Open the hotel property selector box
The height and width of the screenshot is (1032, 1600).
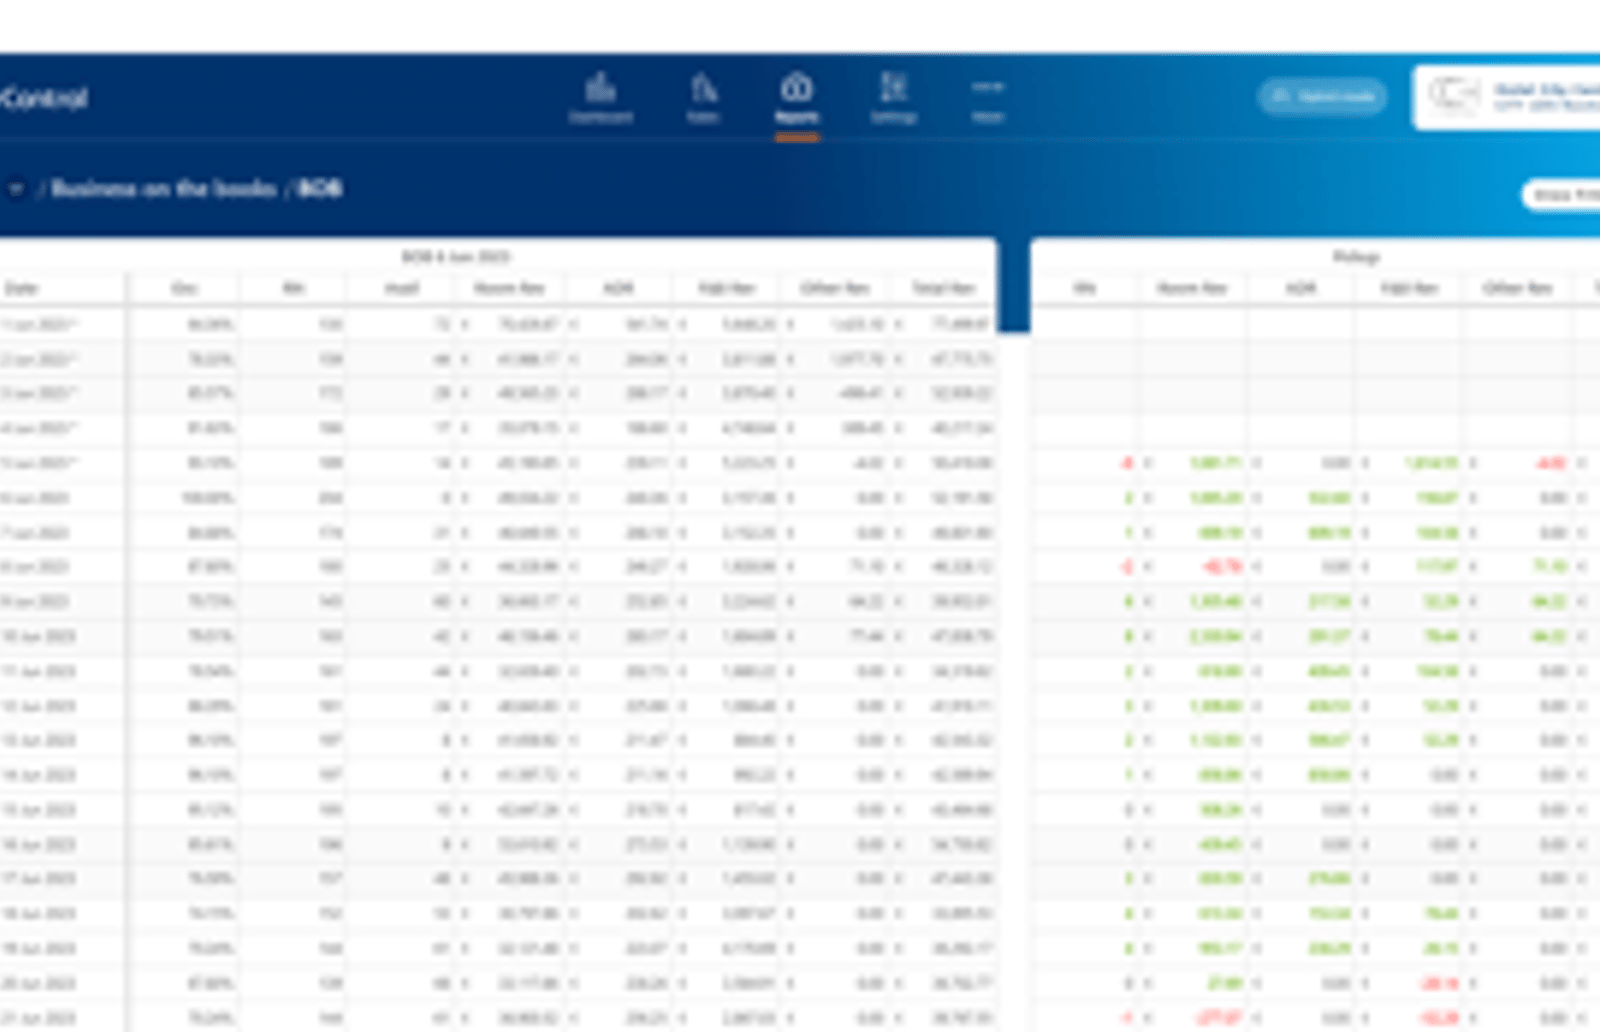pyautogui.click(x=1506, y=97)
